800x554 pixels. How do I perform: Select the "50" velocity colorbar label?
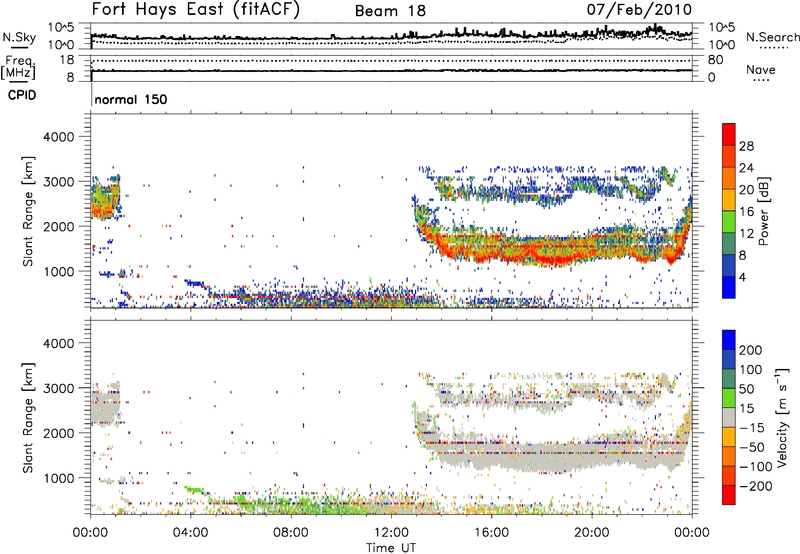[746, 389]
